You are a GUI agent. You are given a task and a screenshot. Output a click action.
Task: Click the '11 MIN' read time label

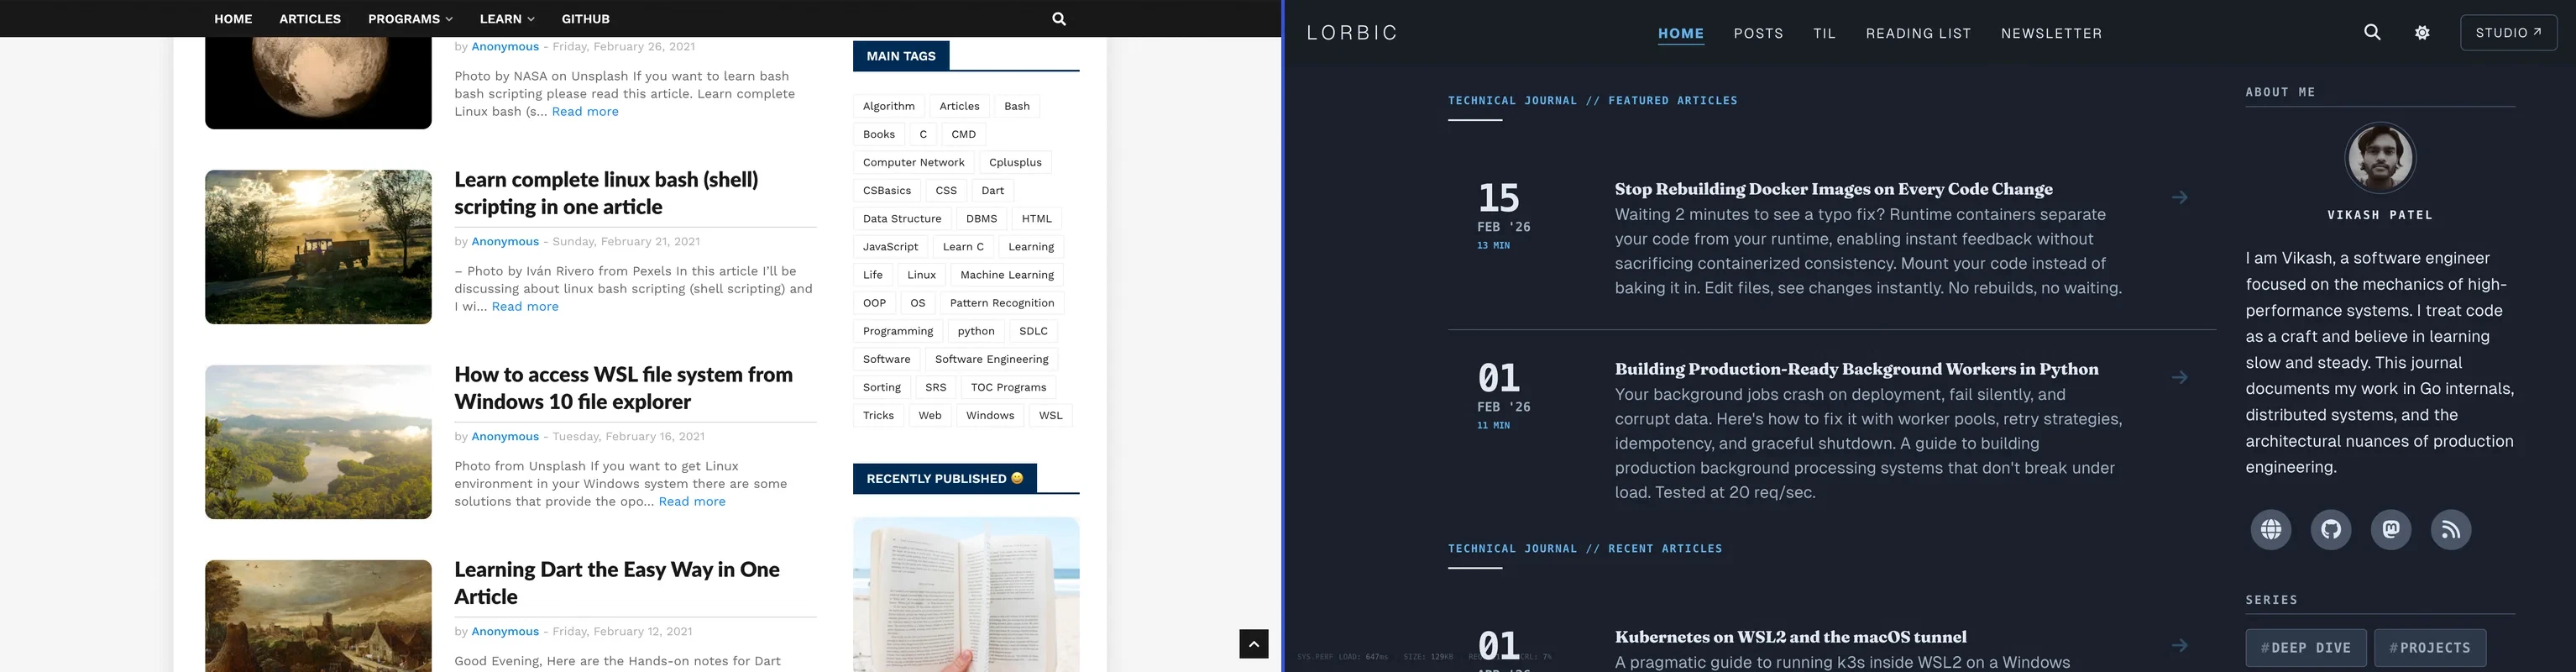pyautogui.click(x=1494, y=426)
